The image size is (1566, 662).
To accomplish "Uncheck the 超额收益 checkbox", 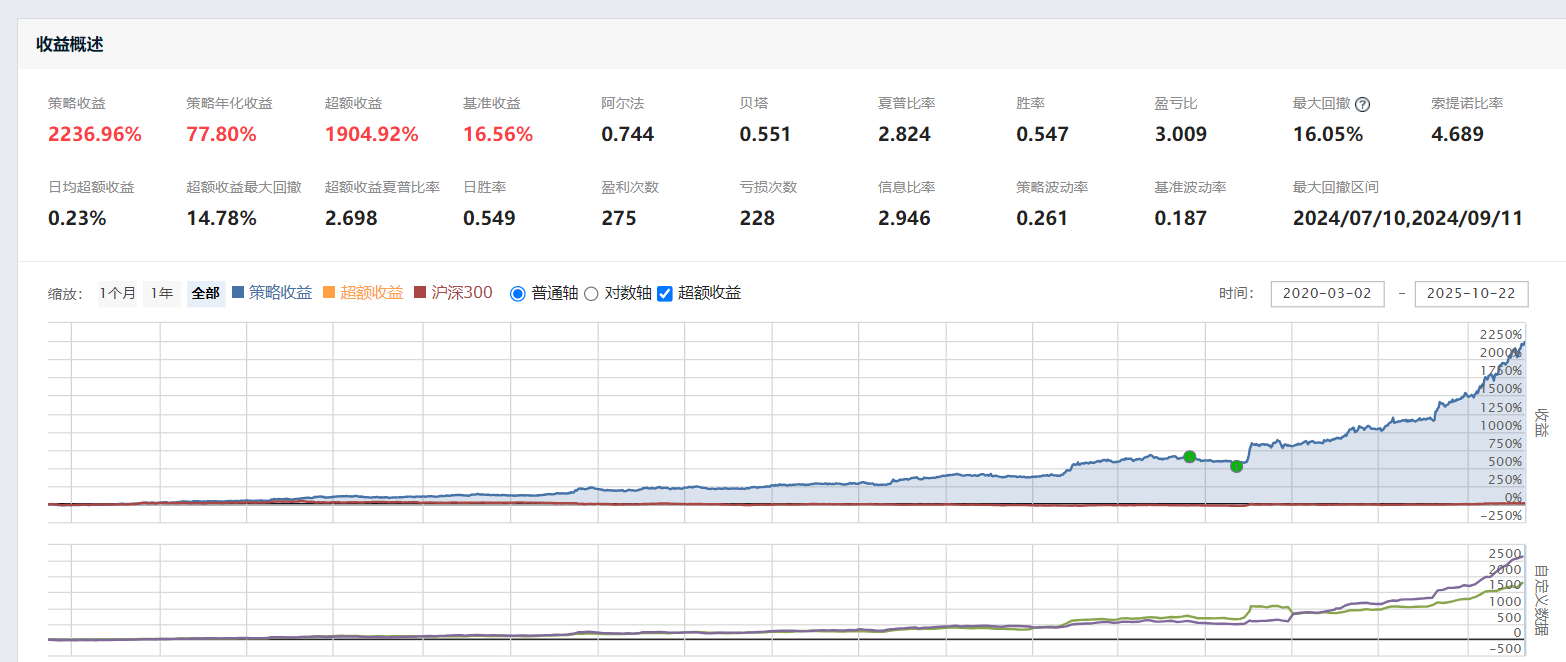I will coord(665,294).
